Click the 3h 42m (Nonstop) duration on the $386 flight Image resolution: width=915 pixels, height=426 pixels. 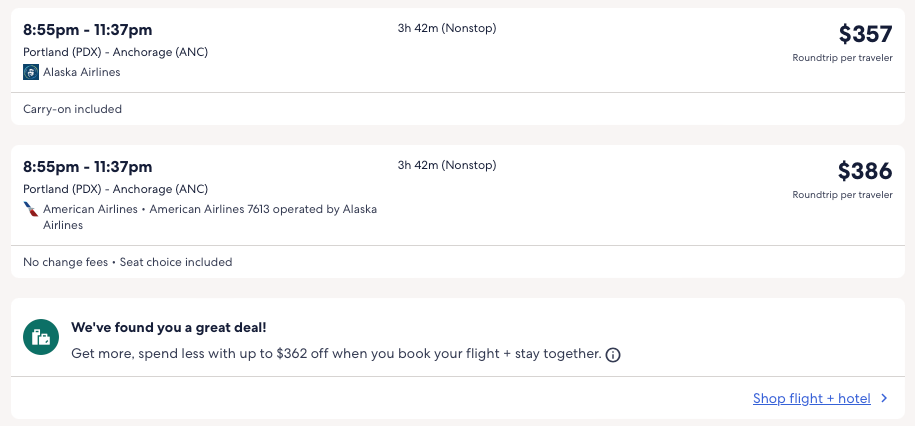coord(446,165)
